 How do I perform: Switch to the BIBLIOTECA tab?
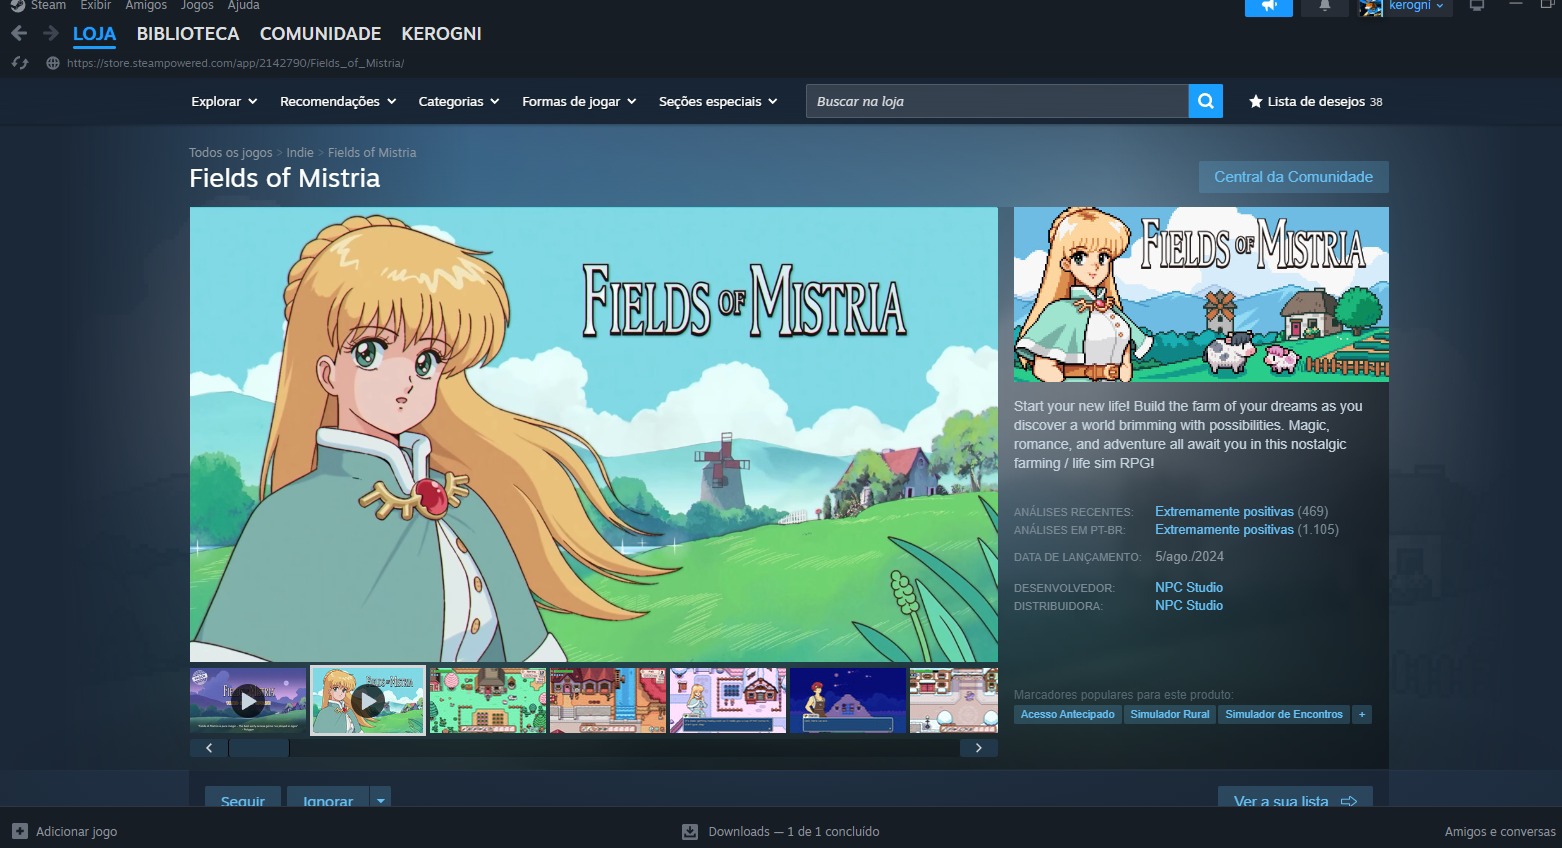point(188,34)
